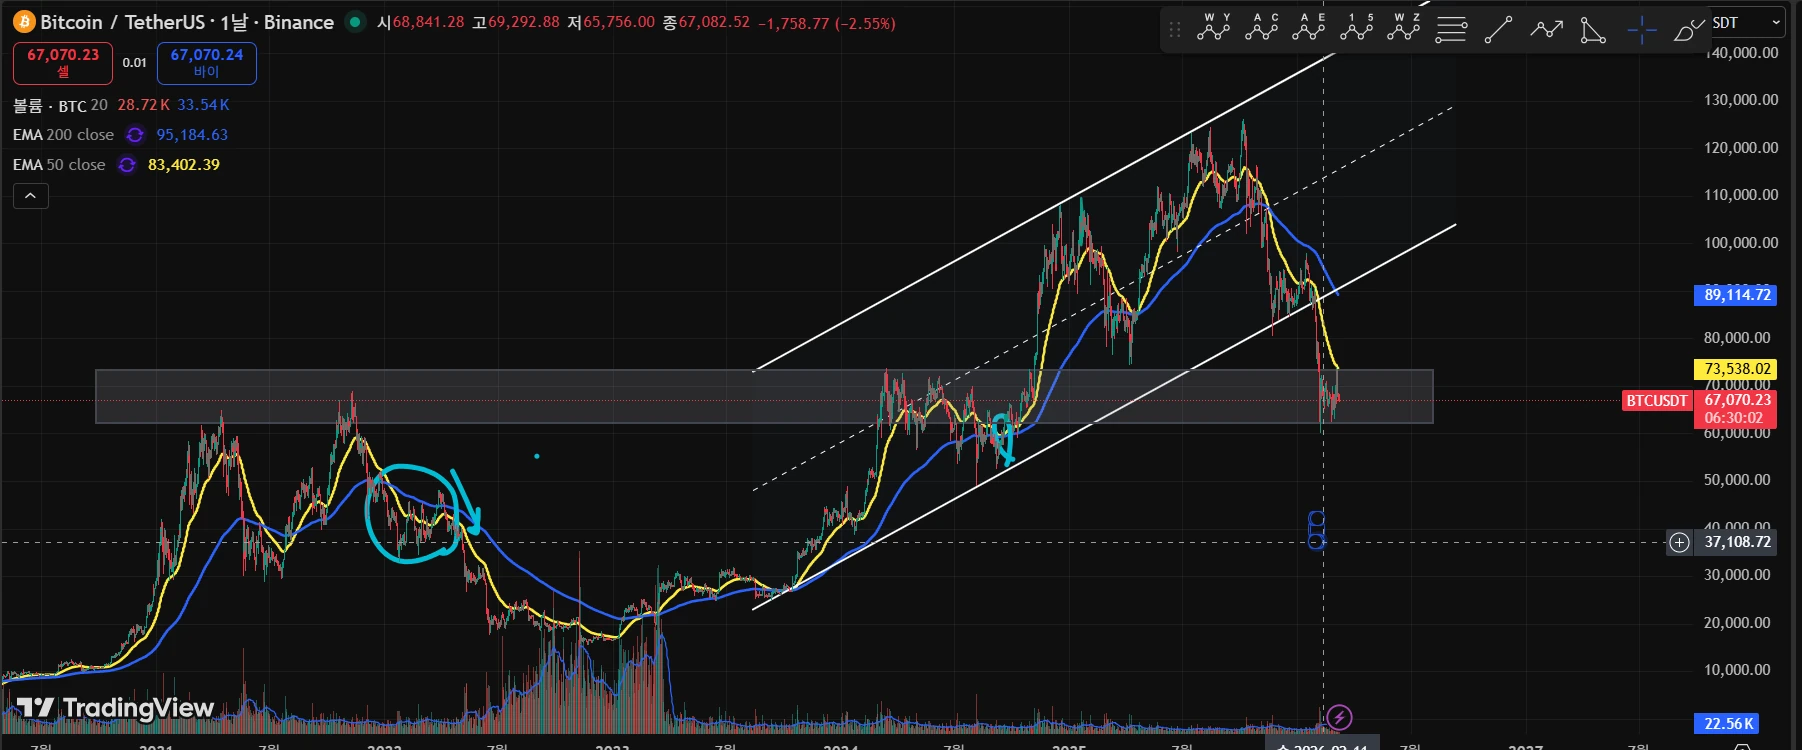Click the TradingView logo
The height and width of the screenshot is (750, 1802).
(x=115, y=708)
